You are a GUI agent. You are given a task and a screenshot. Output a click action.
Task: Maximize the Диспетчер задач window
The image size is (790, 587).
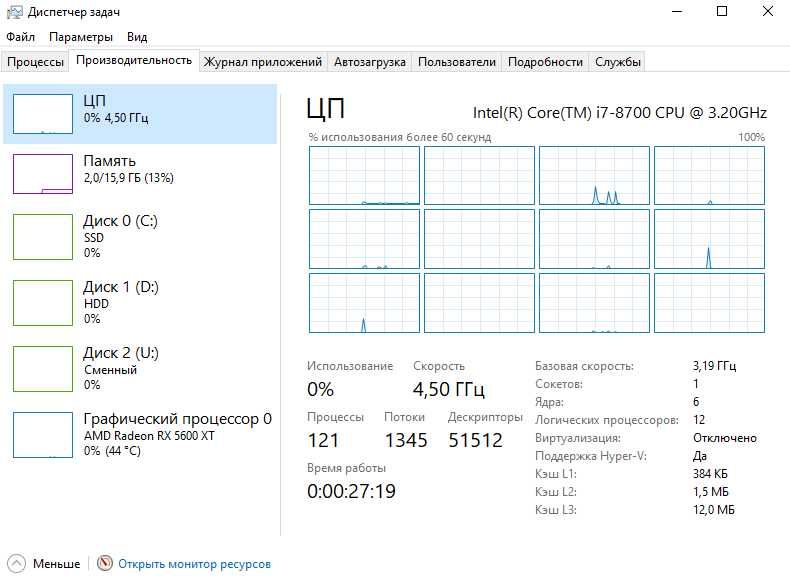[x=721, y=11]
